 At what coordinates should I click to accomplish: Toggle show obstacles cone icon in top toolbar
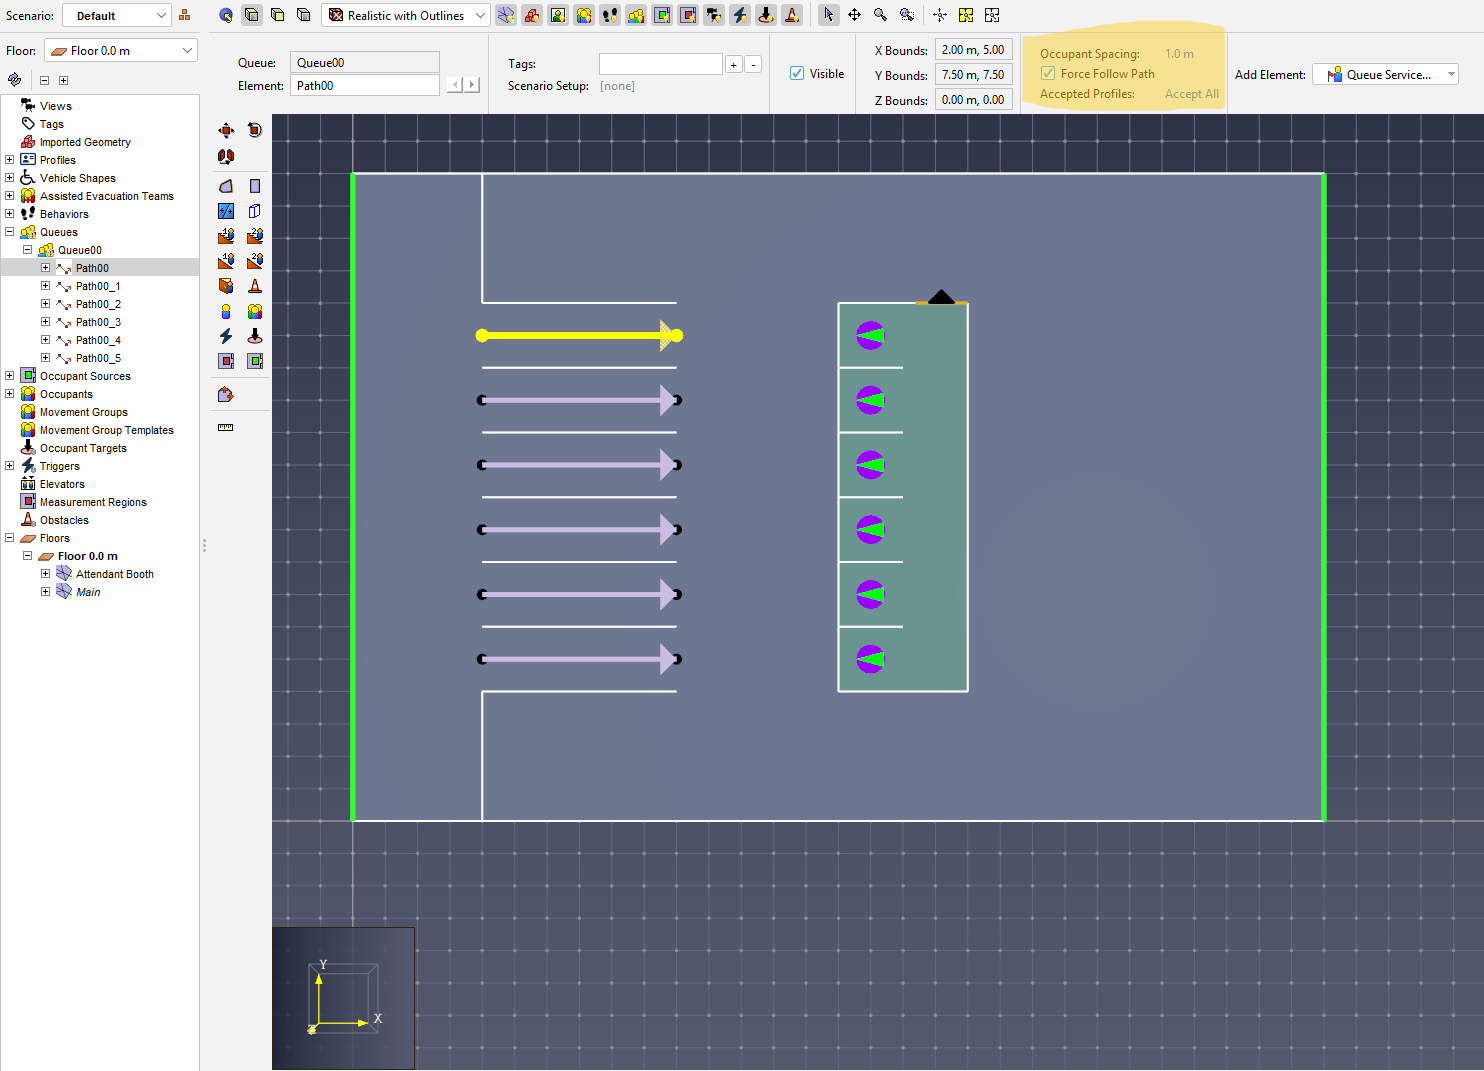point(792,15)
